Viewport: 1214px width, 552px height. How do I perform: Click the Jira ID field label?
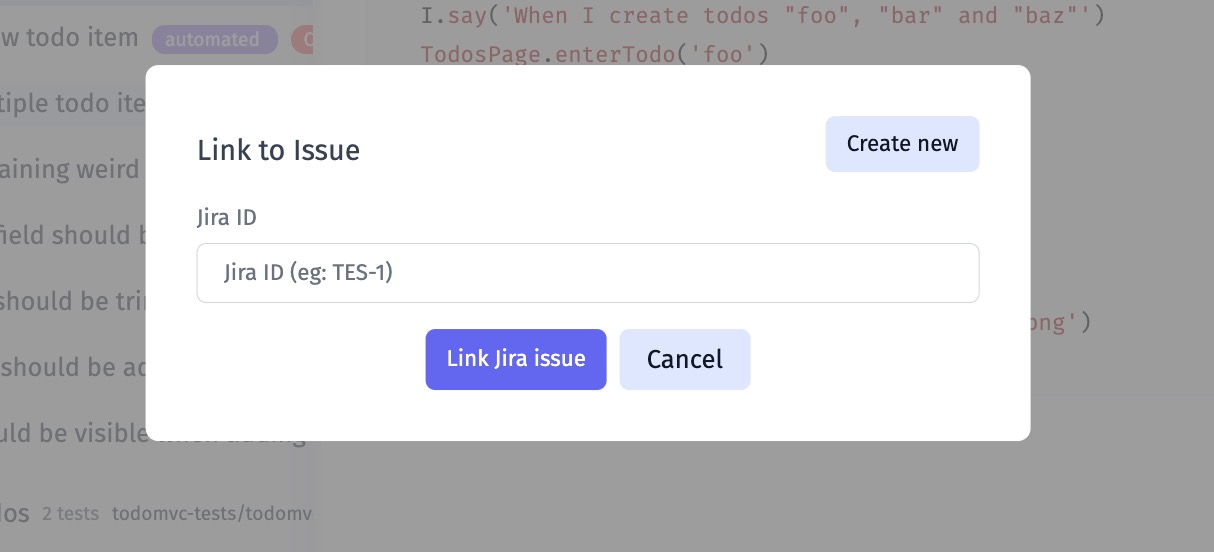(226, 217)
